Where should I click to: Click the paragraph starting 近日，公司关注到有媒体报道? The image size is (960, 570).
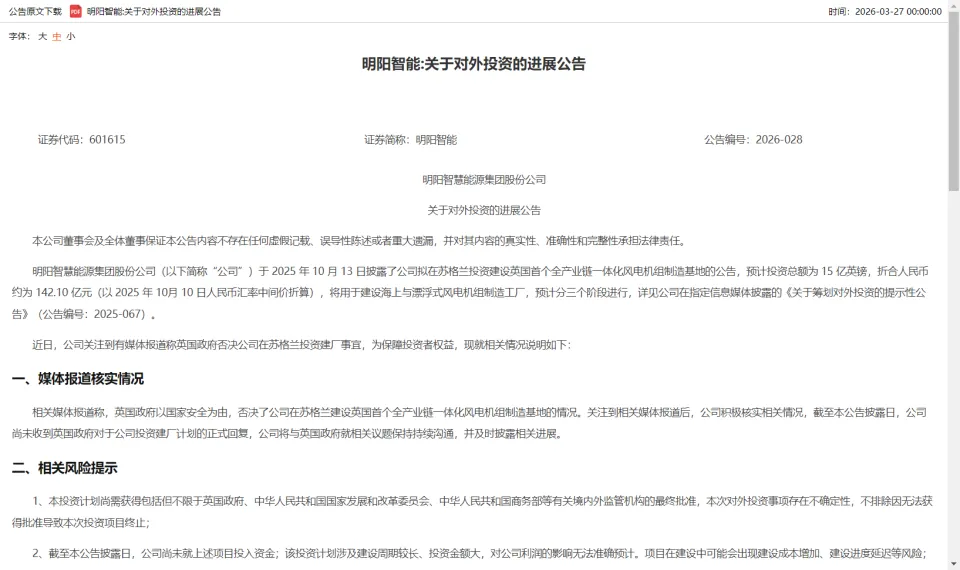301,345
